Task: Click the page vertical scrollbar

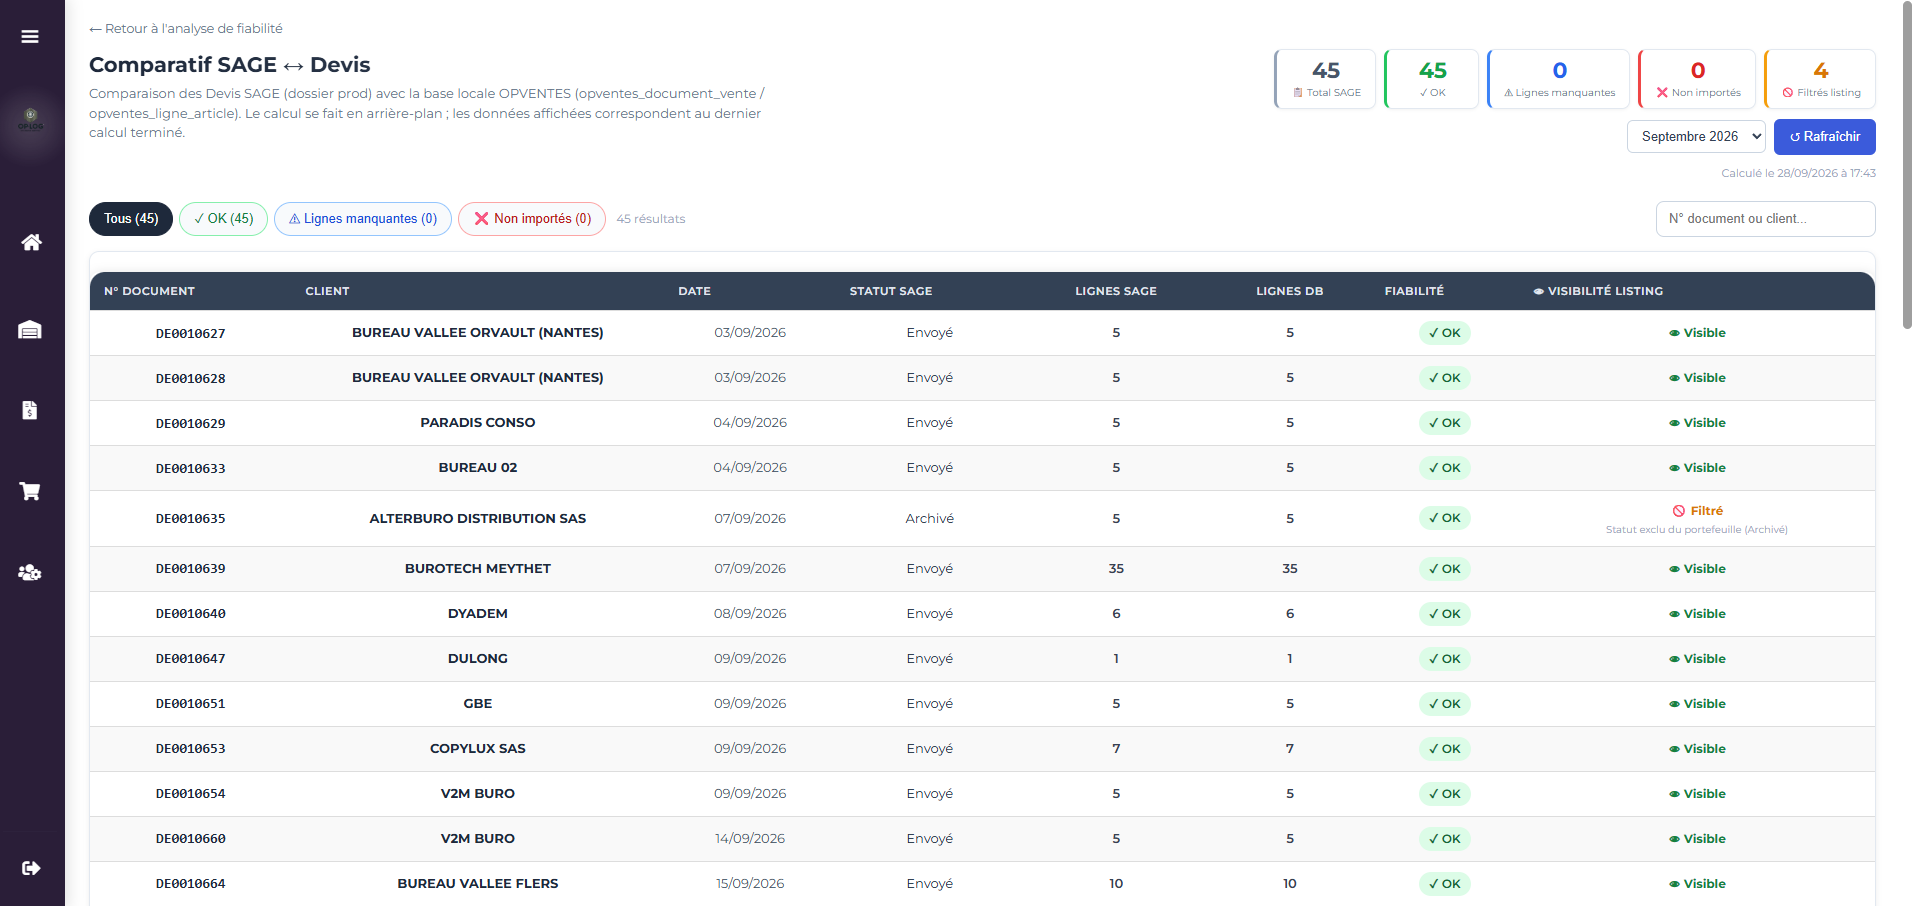Action: tap(1906, 165)
